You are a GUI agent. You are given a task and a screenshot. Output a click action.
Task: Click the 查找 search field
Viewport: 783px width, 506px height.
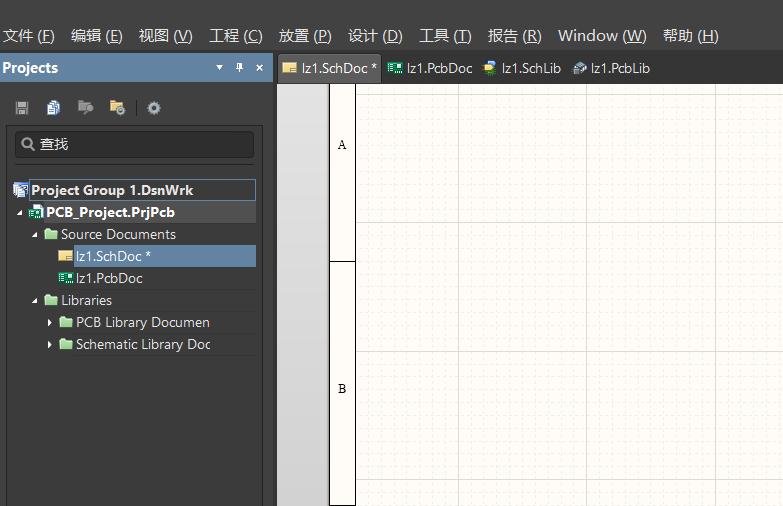click(134, 144)
